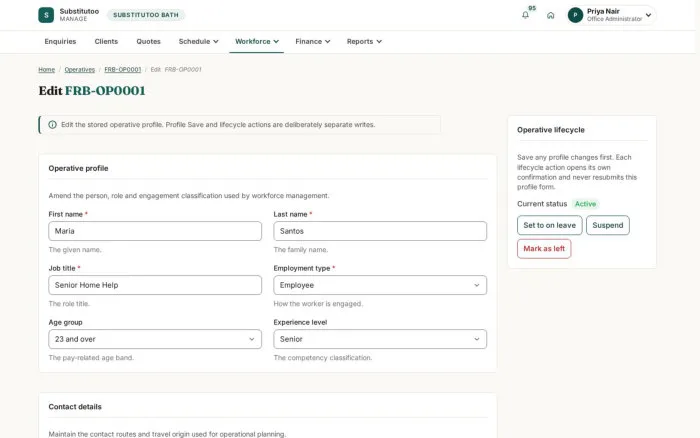Screen dimensions: 700x438
Task: Click the Home breadcrumb link
Action: [46, 70]
